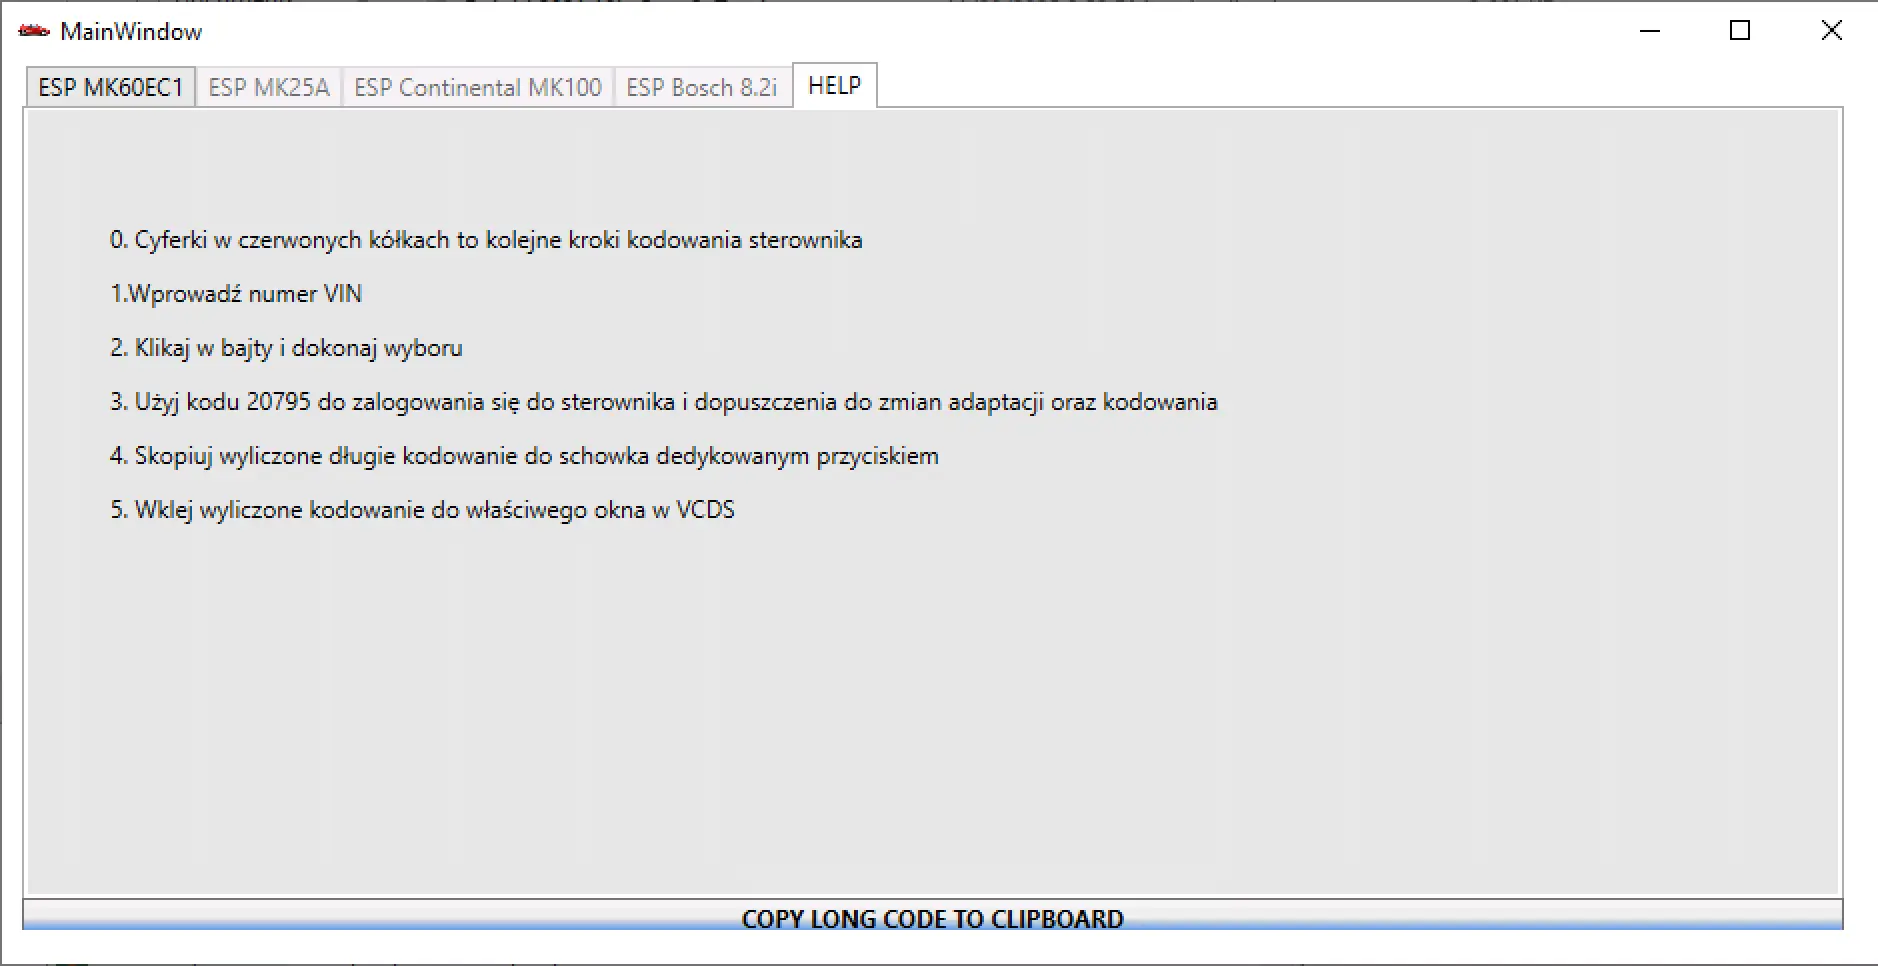Click COPY LONG CODE TO CLIPBOARD button

[932, 918]
